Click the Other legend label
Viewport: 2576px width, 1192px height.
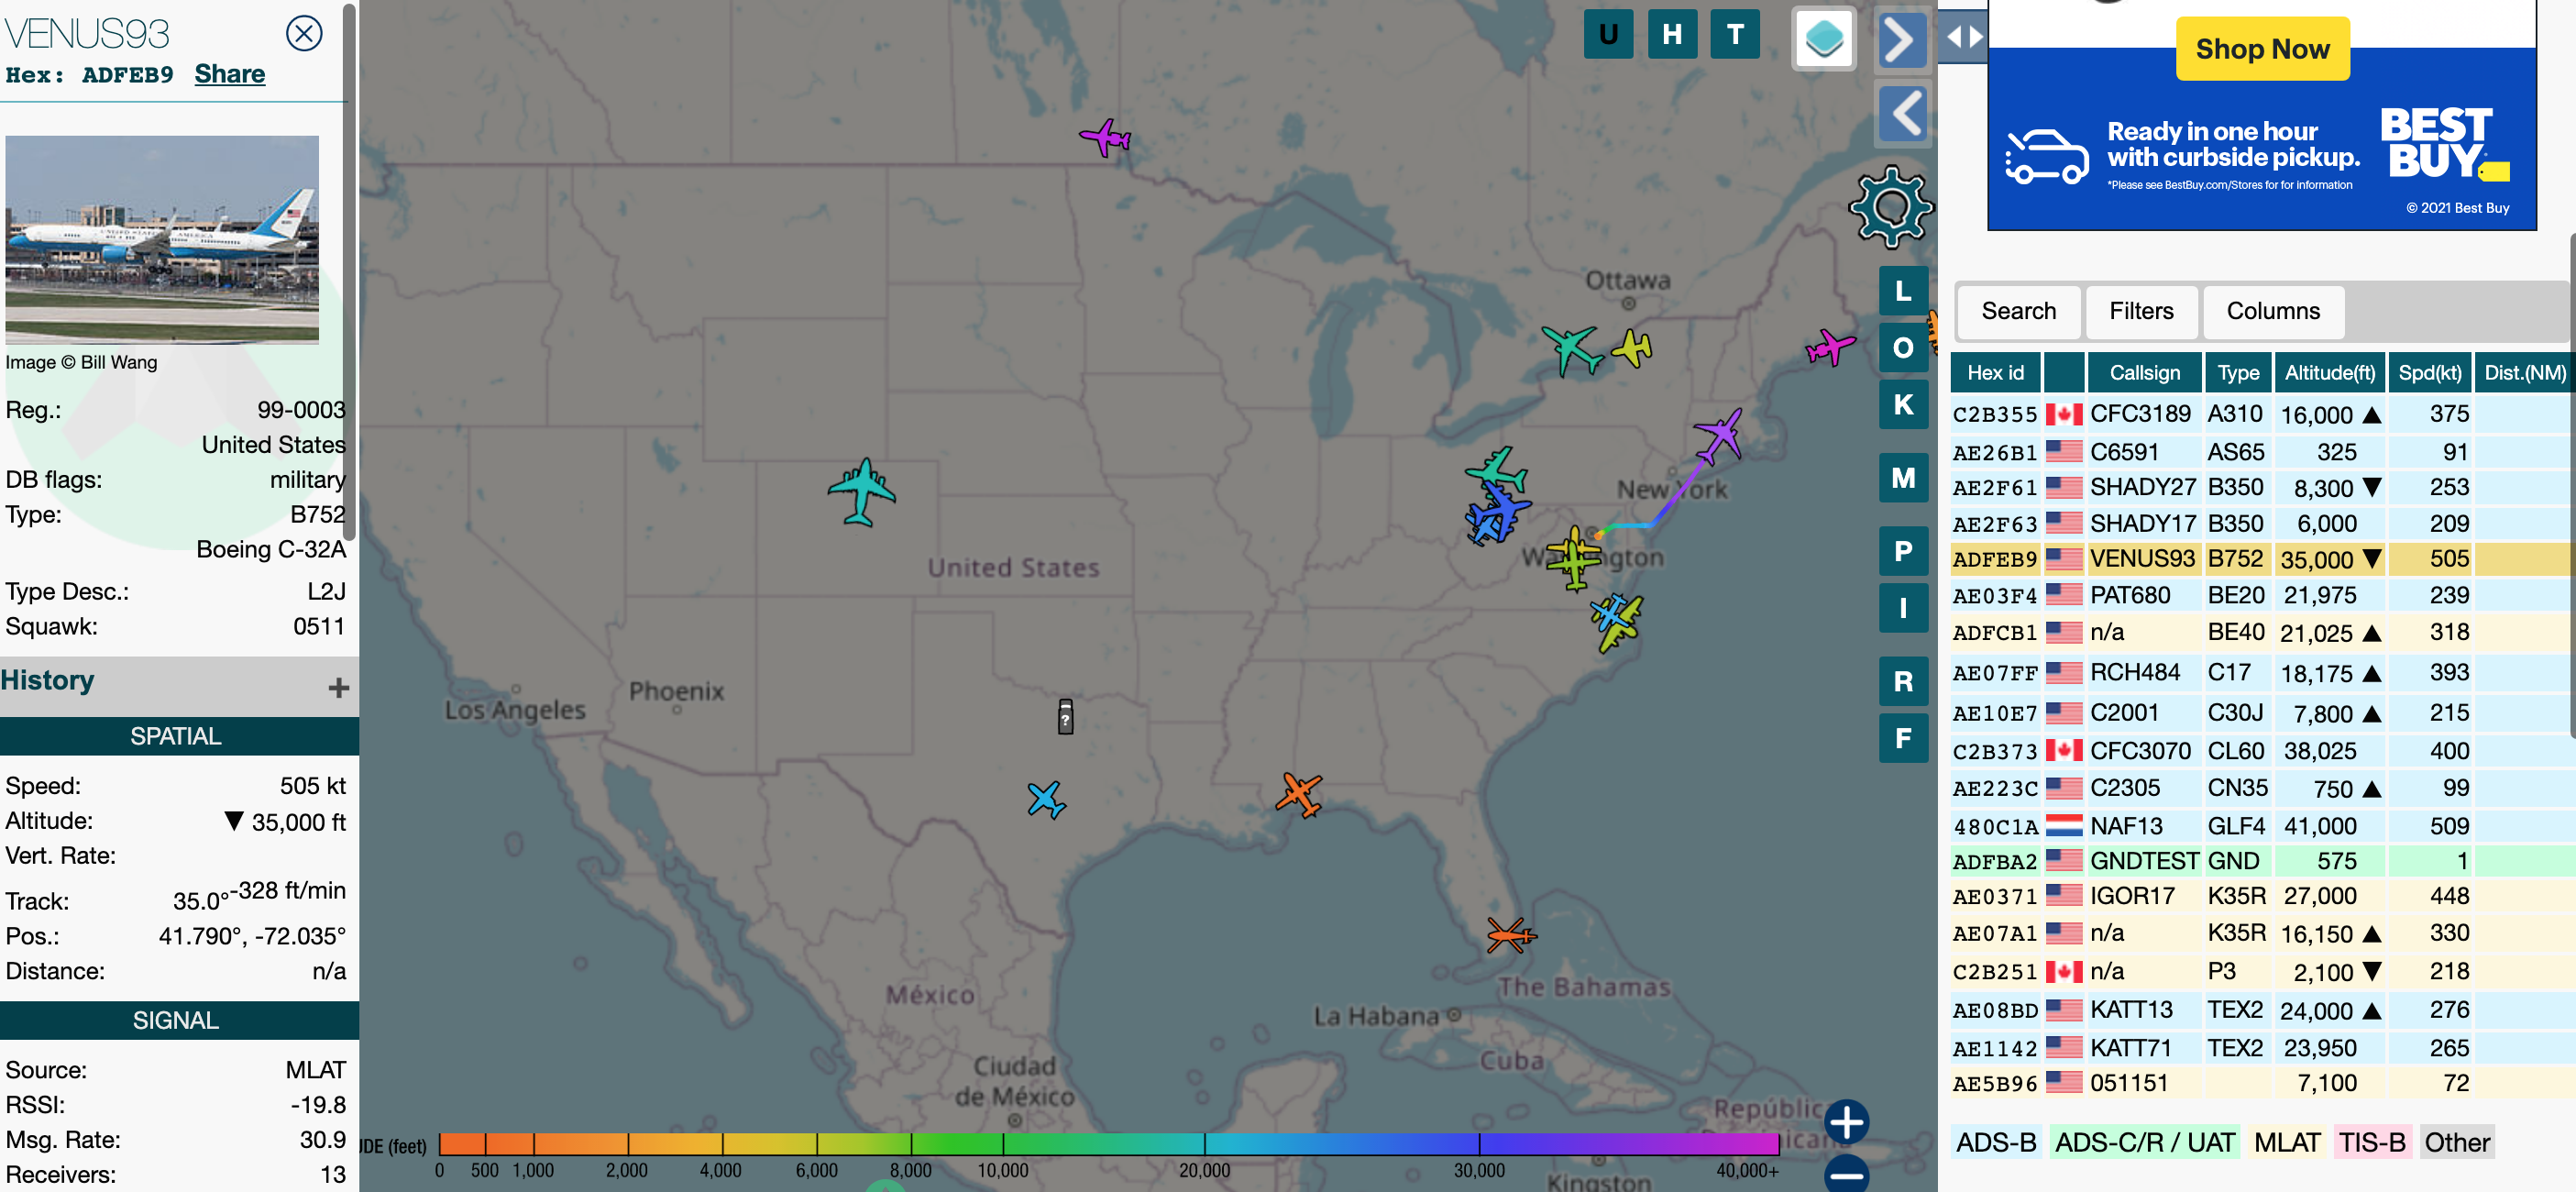(x=2456, y=1142)
